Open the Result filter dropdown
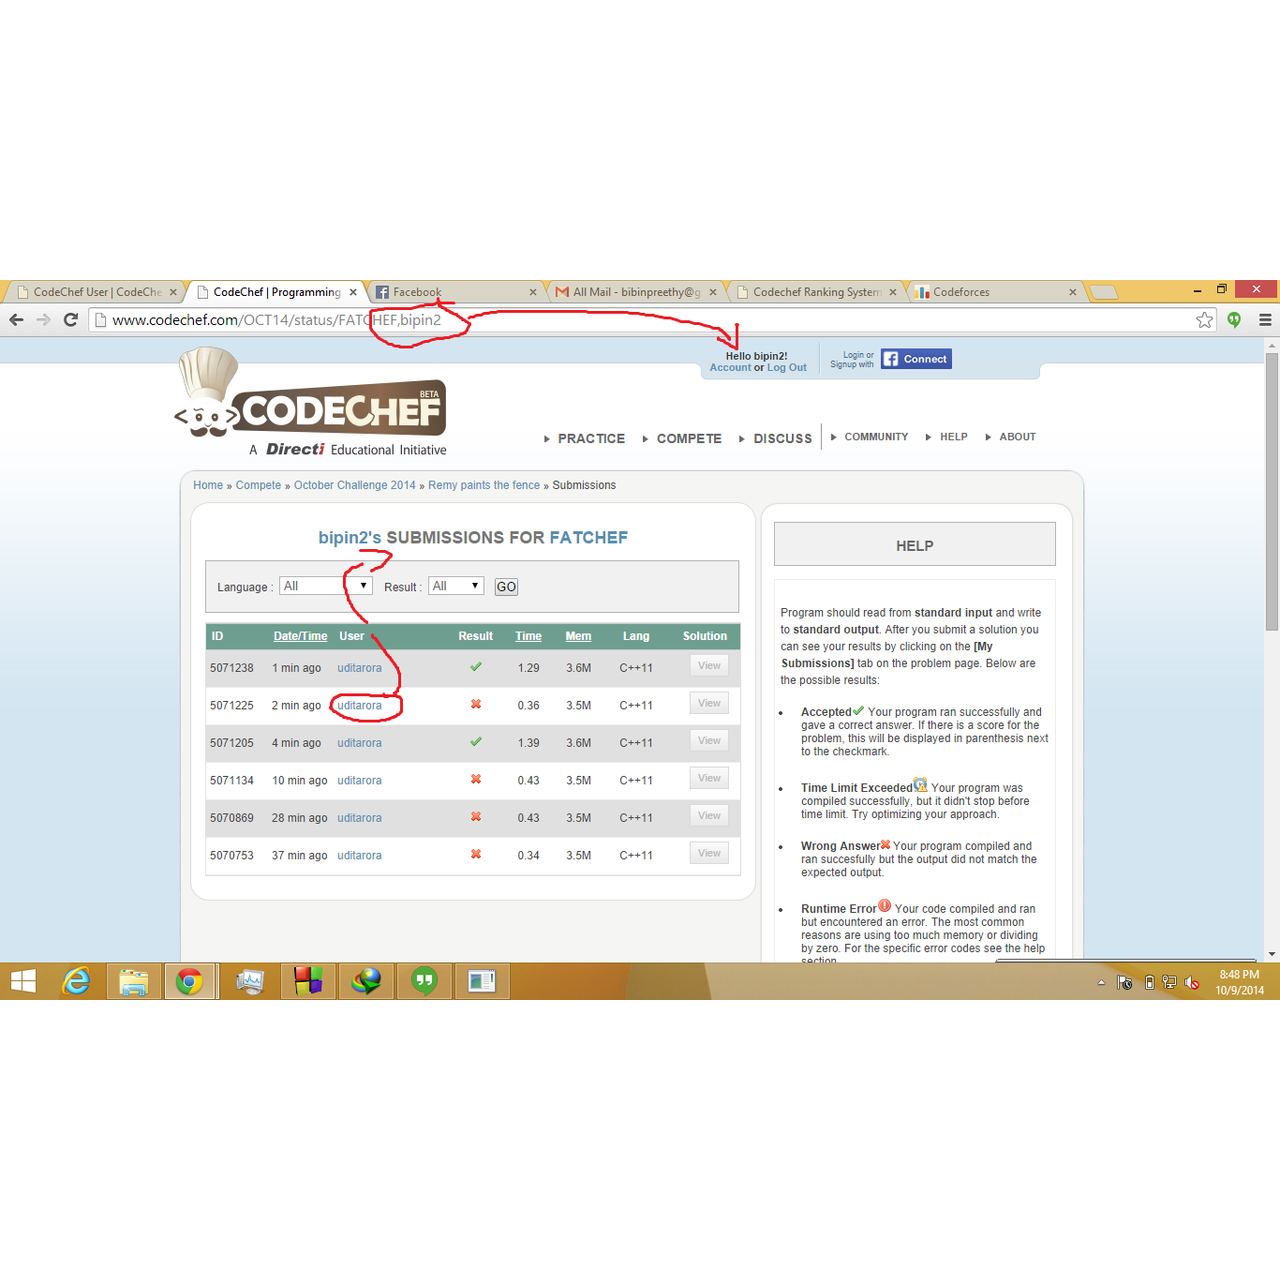This screenshot has width=1280, height=1280. coord(456,586)
